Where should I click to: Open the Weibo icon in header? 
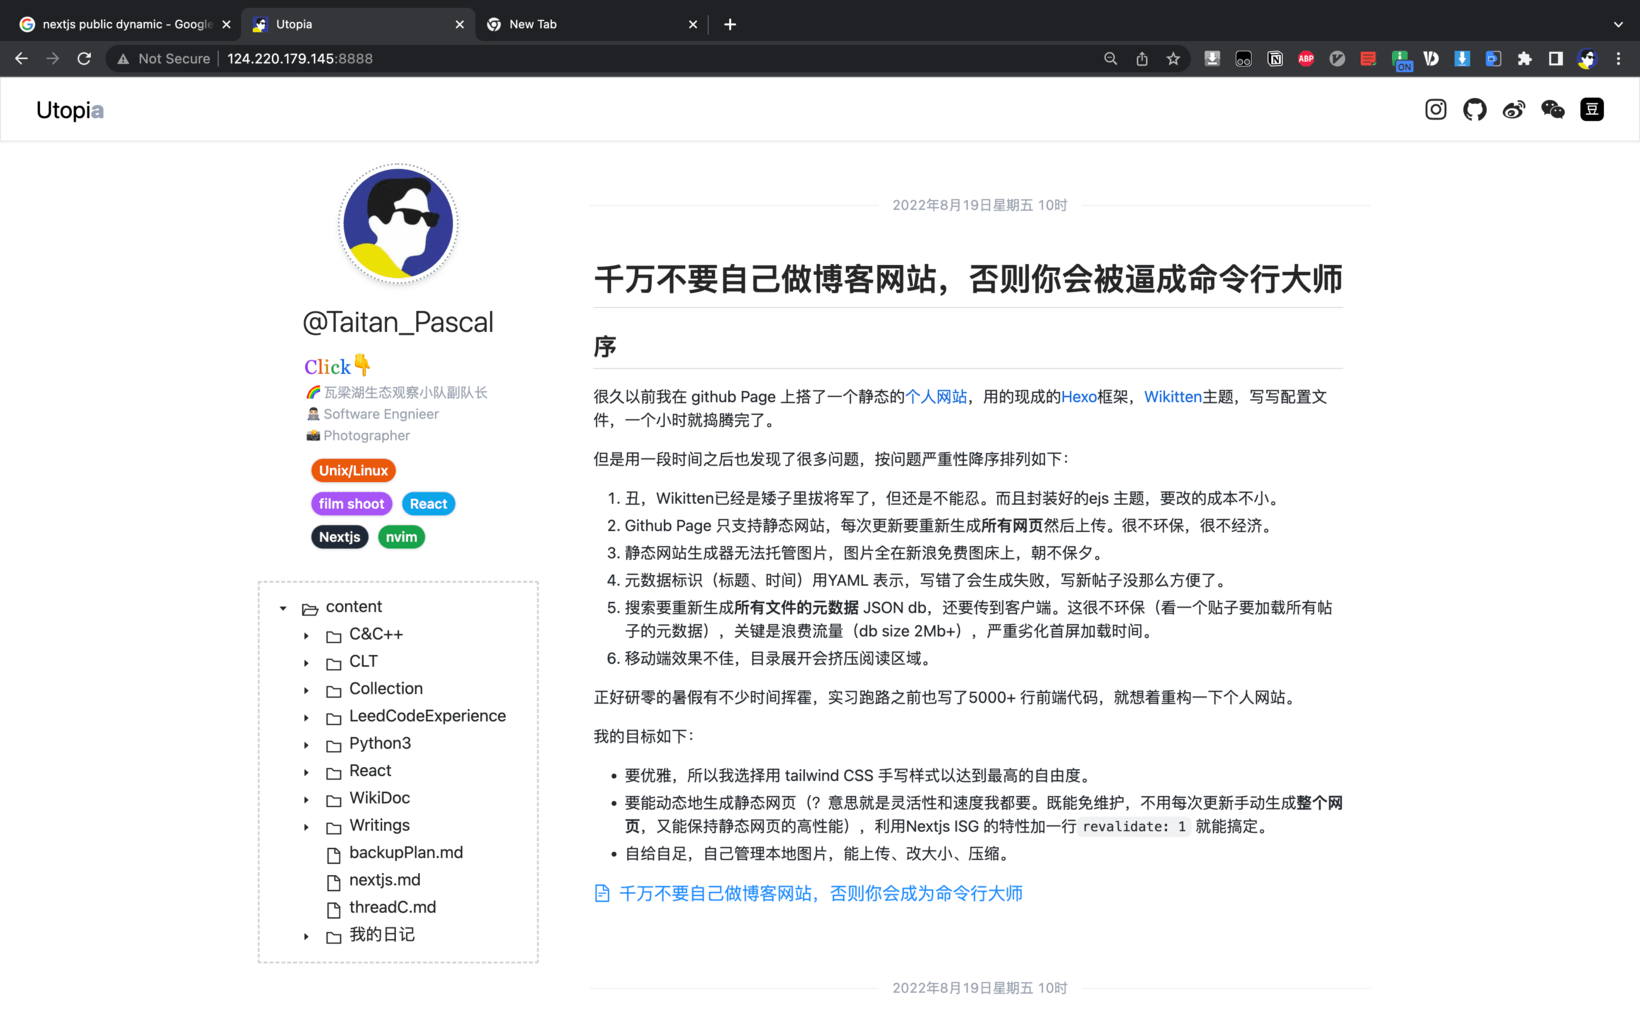pyautogui.click(x=1513, y=110)
